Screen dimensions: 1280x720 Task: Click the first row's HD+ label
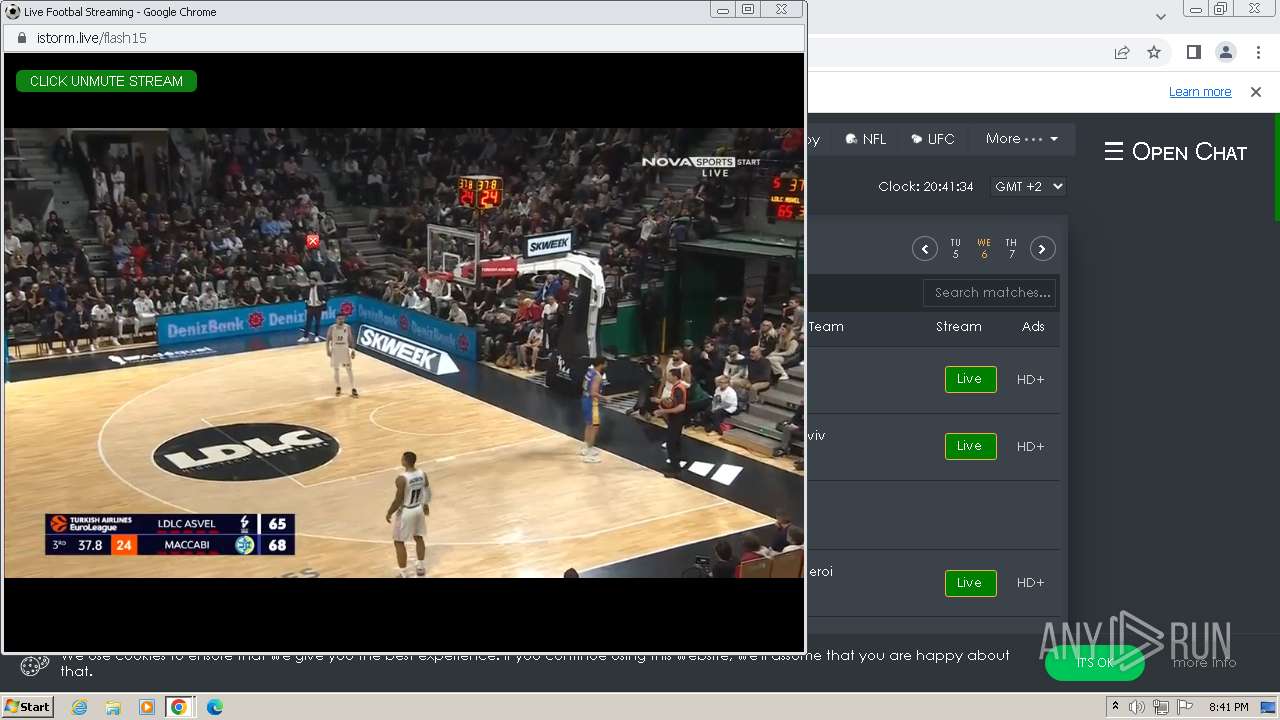pos(1030,380)
